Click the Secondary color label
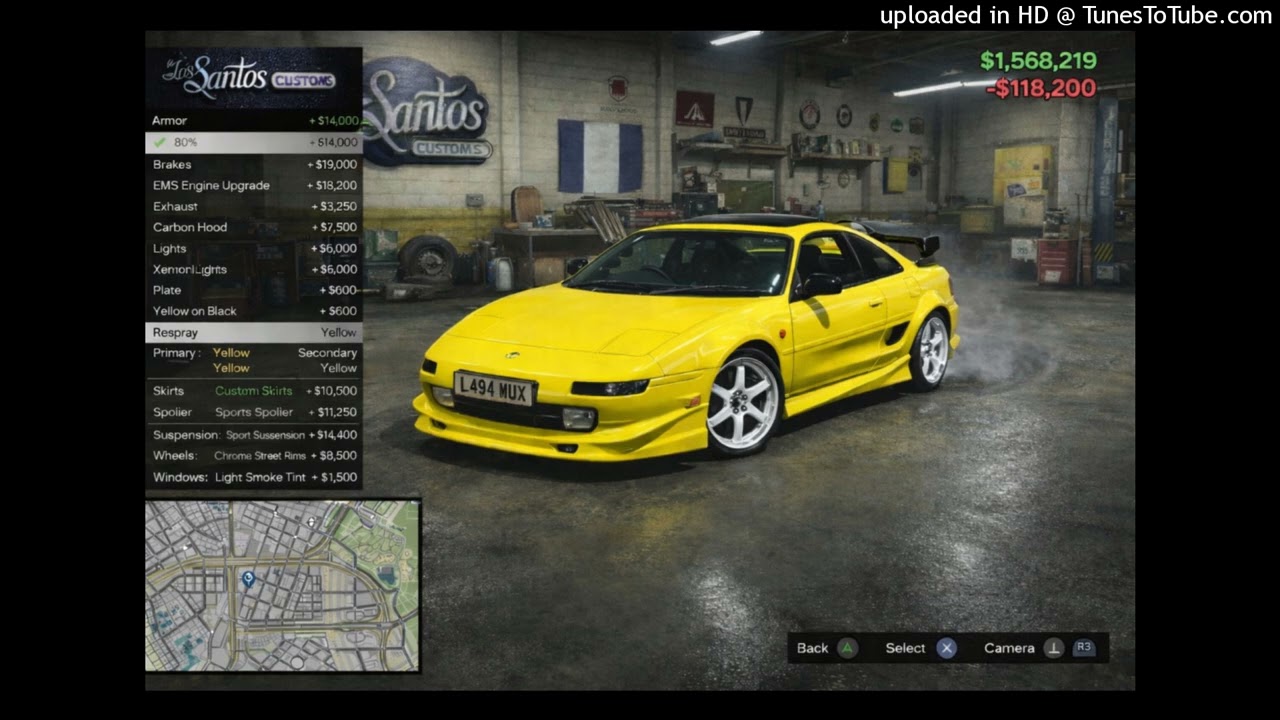 [x=327, y=353]
